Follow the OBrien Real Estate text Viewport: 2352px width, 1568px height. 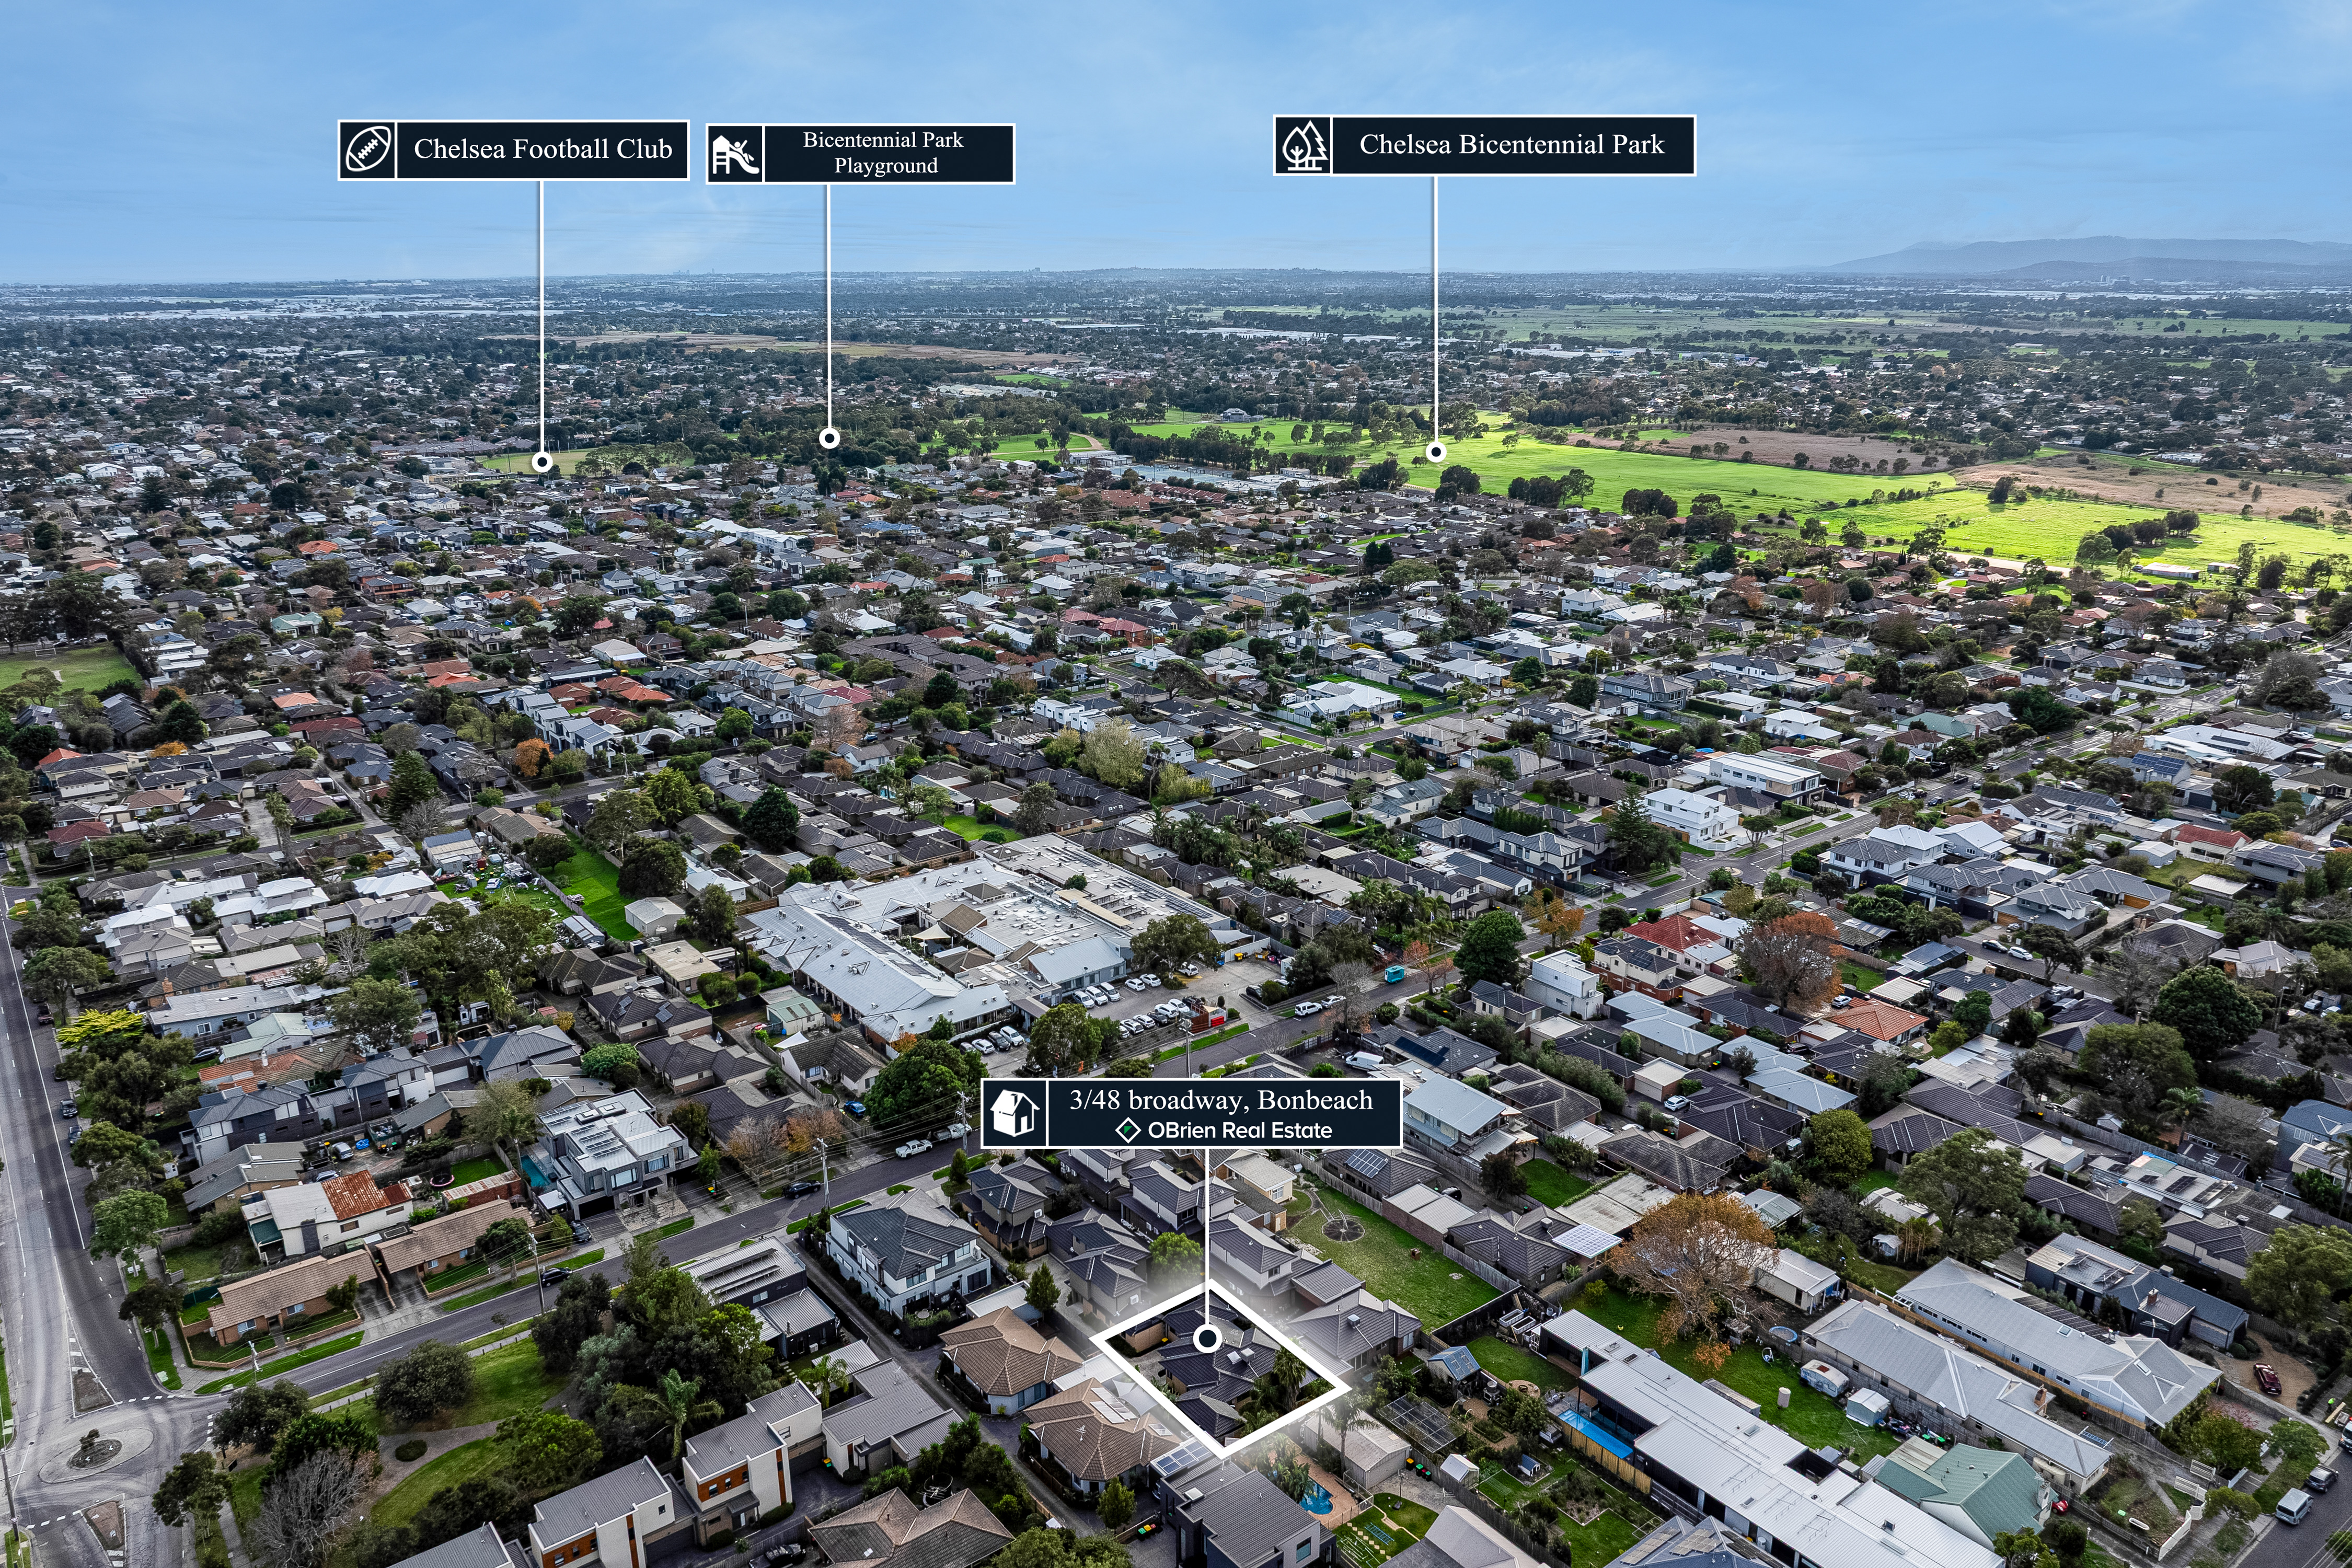(x=1240, y=1131)
